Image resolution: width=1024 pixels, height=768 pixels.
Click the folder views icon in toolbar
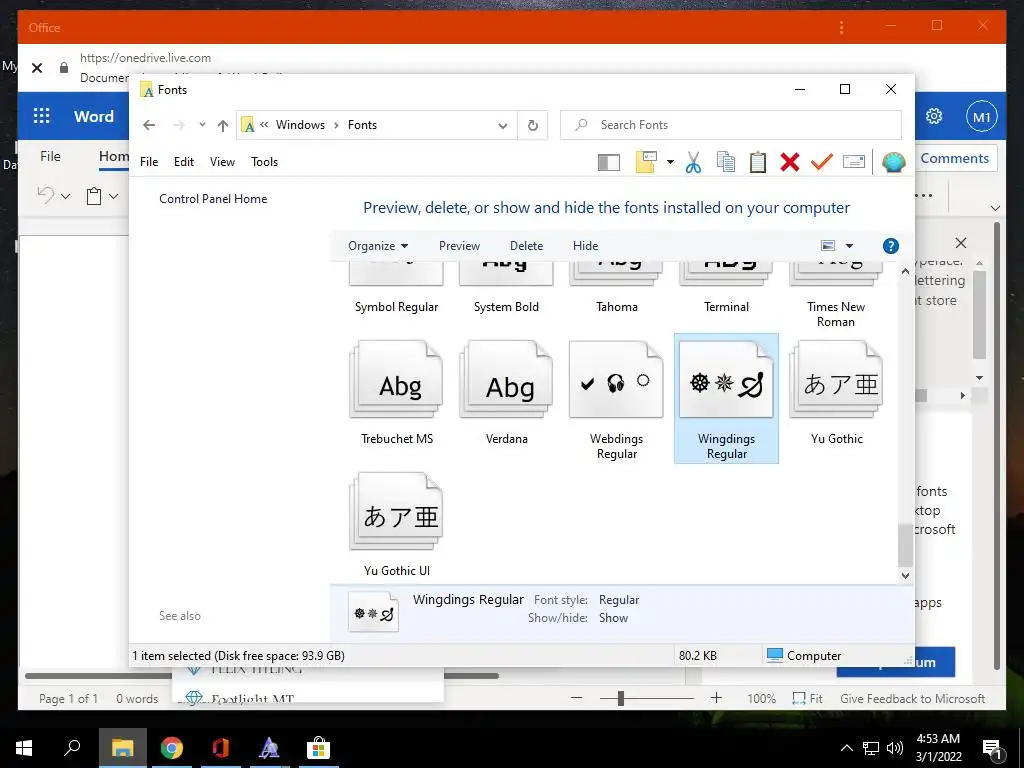click(x=646, y=162)
